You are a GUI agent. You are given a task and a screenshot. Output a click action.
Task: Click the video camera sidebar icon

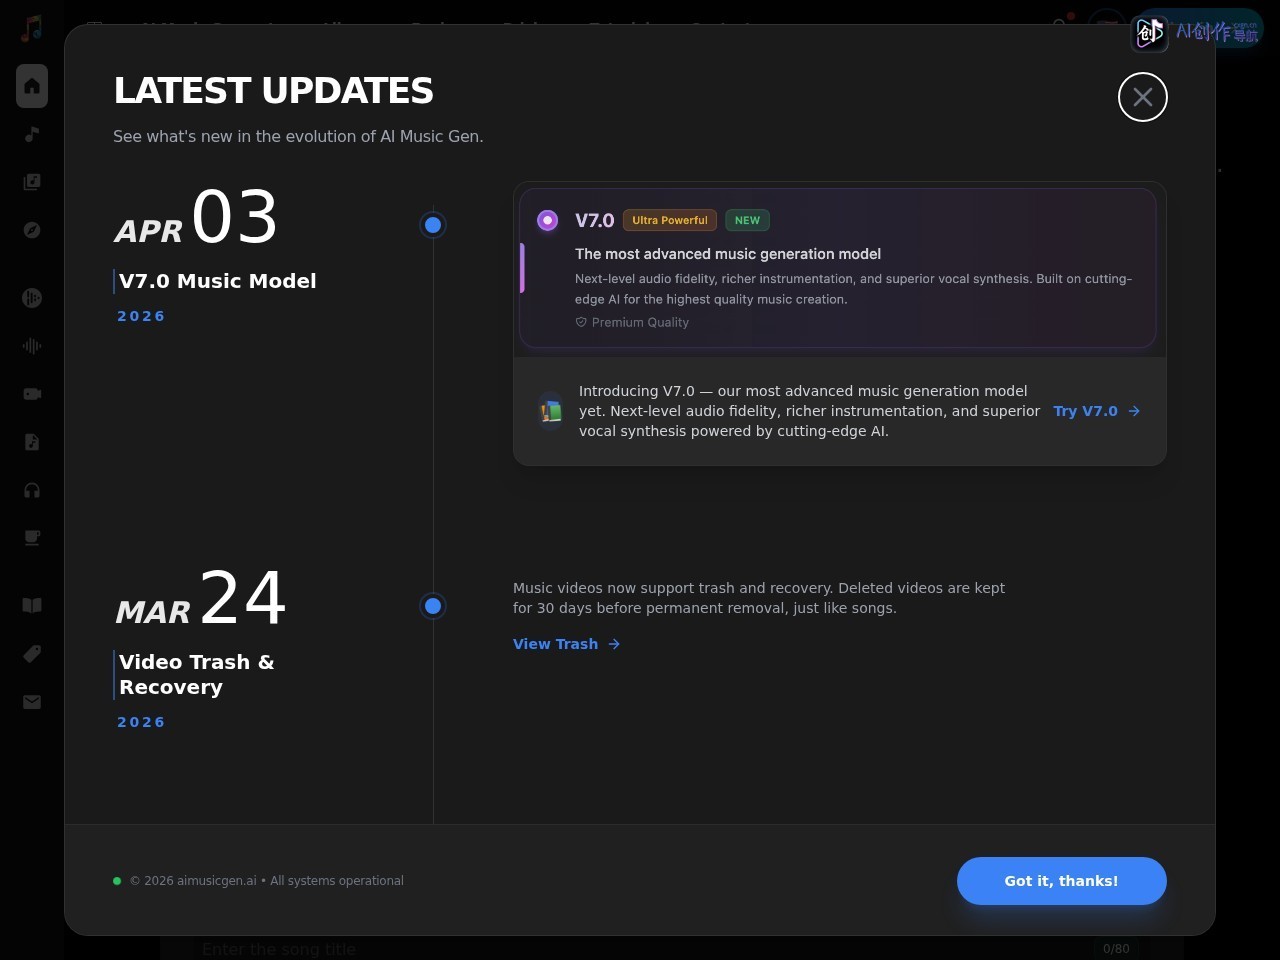tap(32, 394)
